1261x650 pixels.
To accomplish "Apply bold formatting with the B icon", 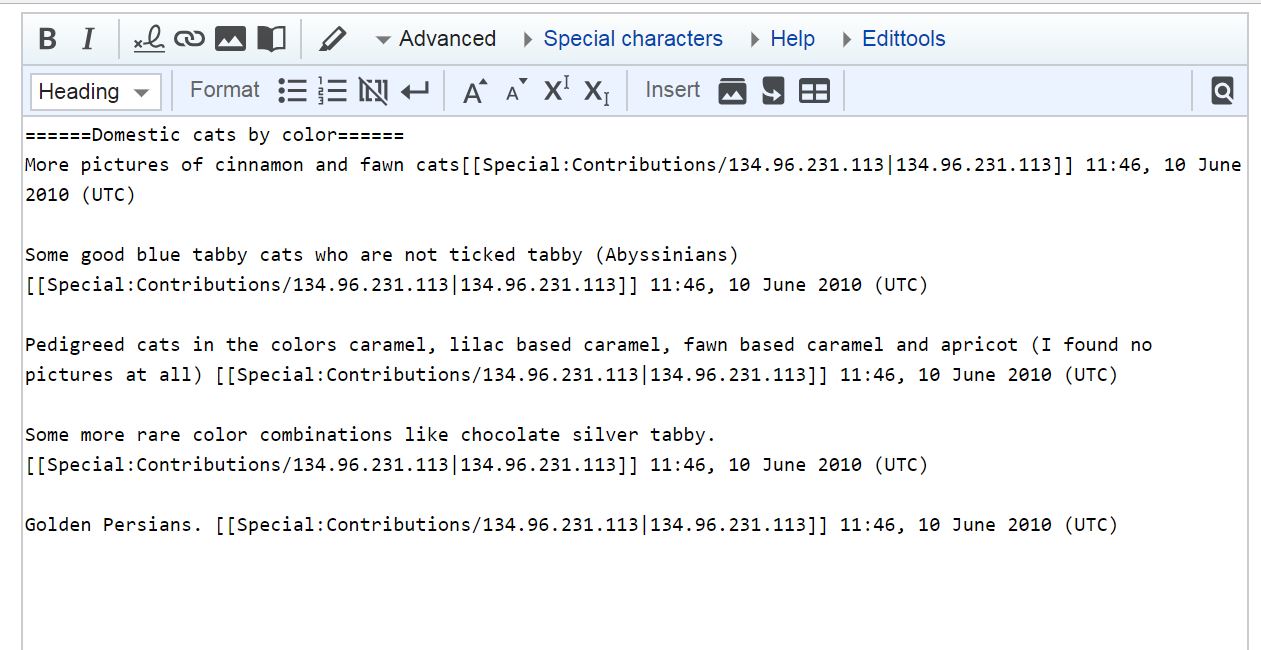I will (x=47, y=39).
